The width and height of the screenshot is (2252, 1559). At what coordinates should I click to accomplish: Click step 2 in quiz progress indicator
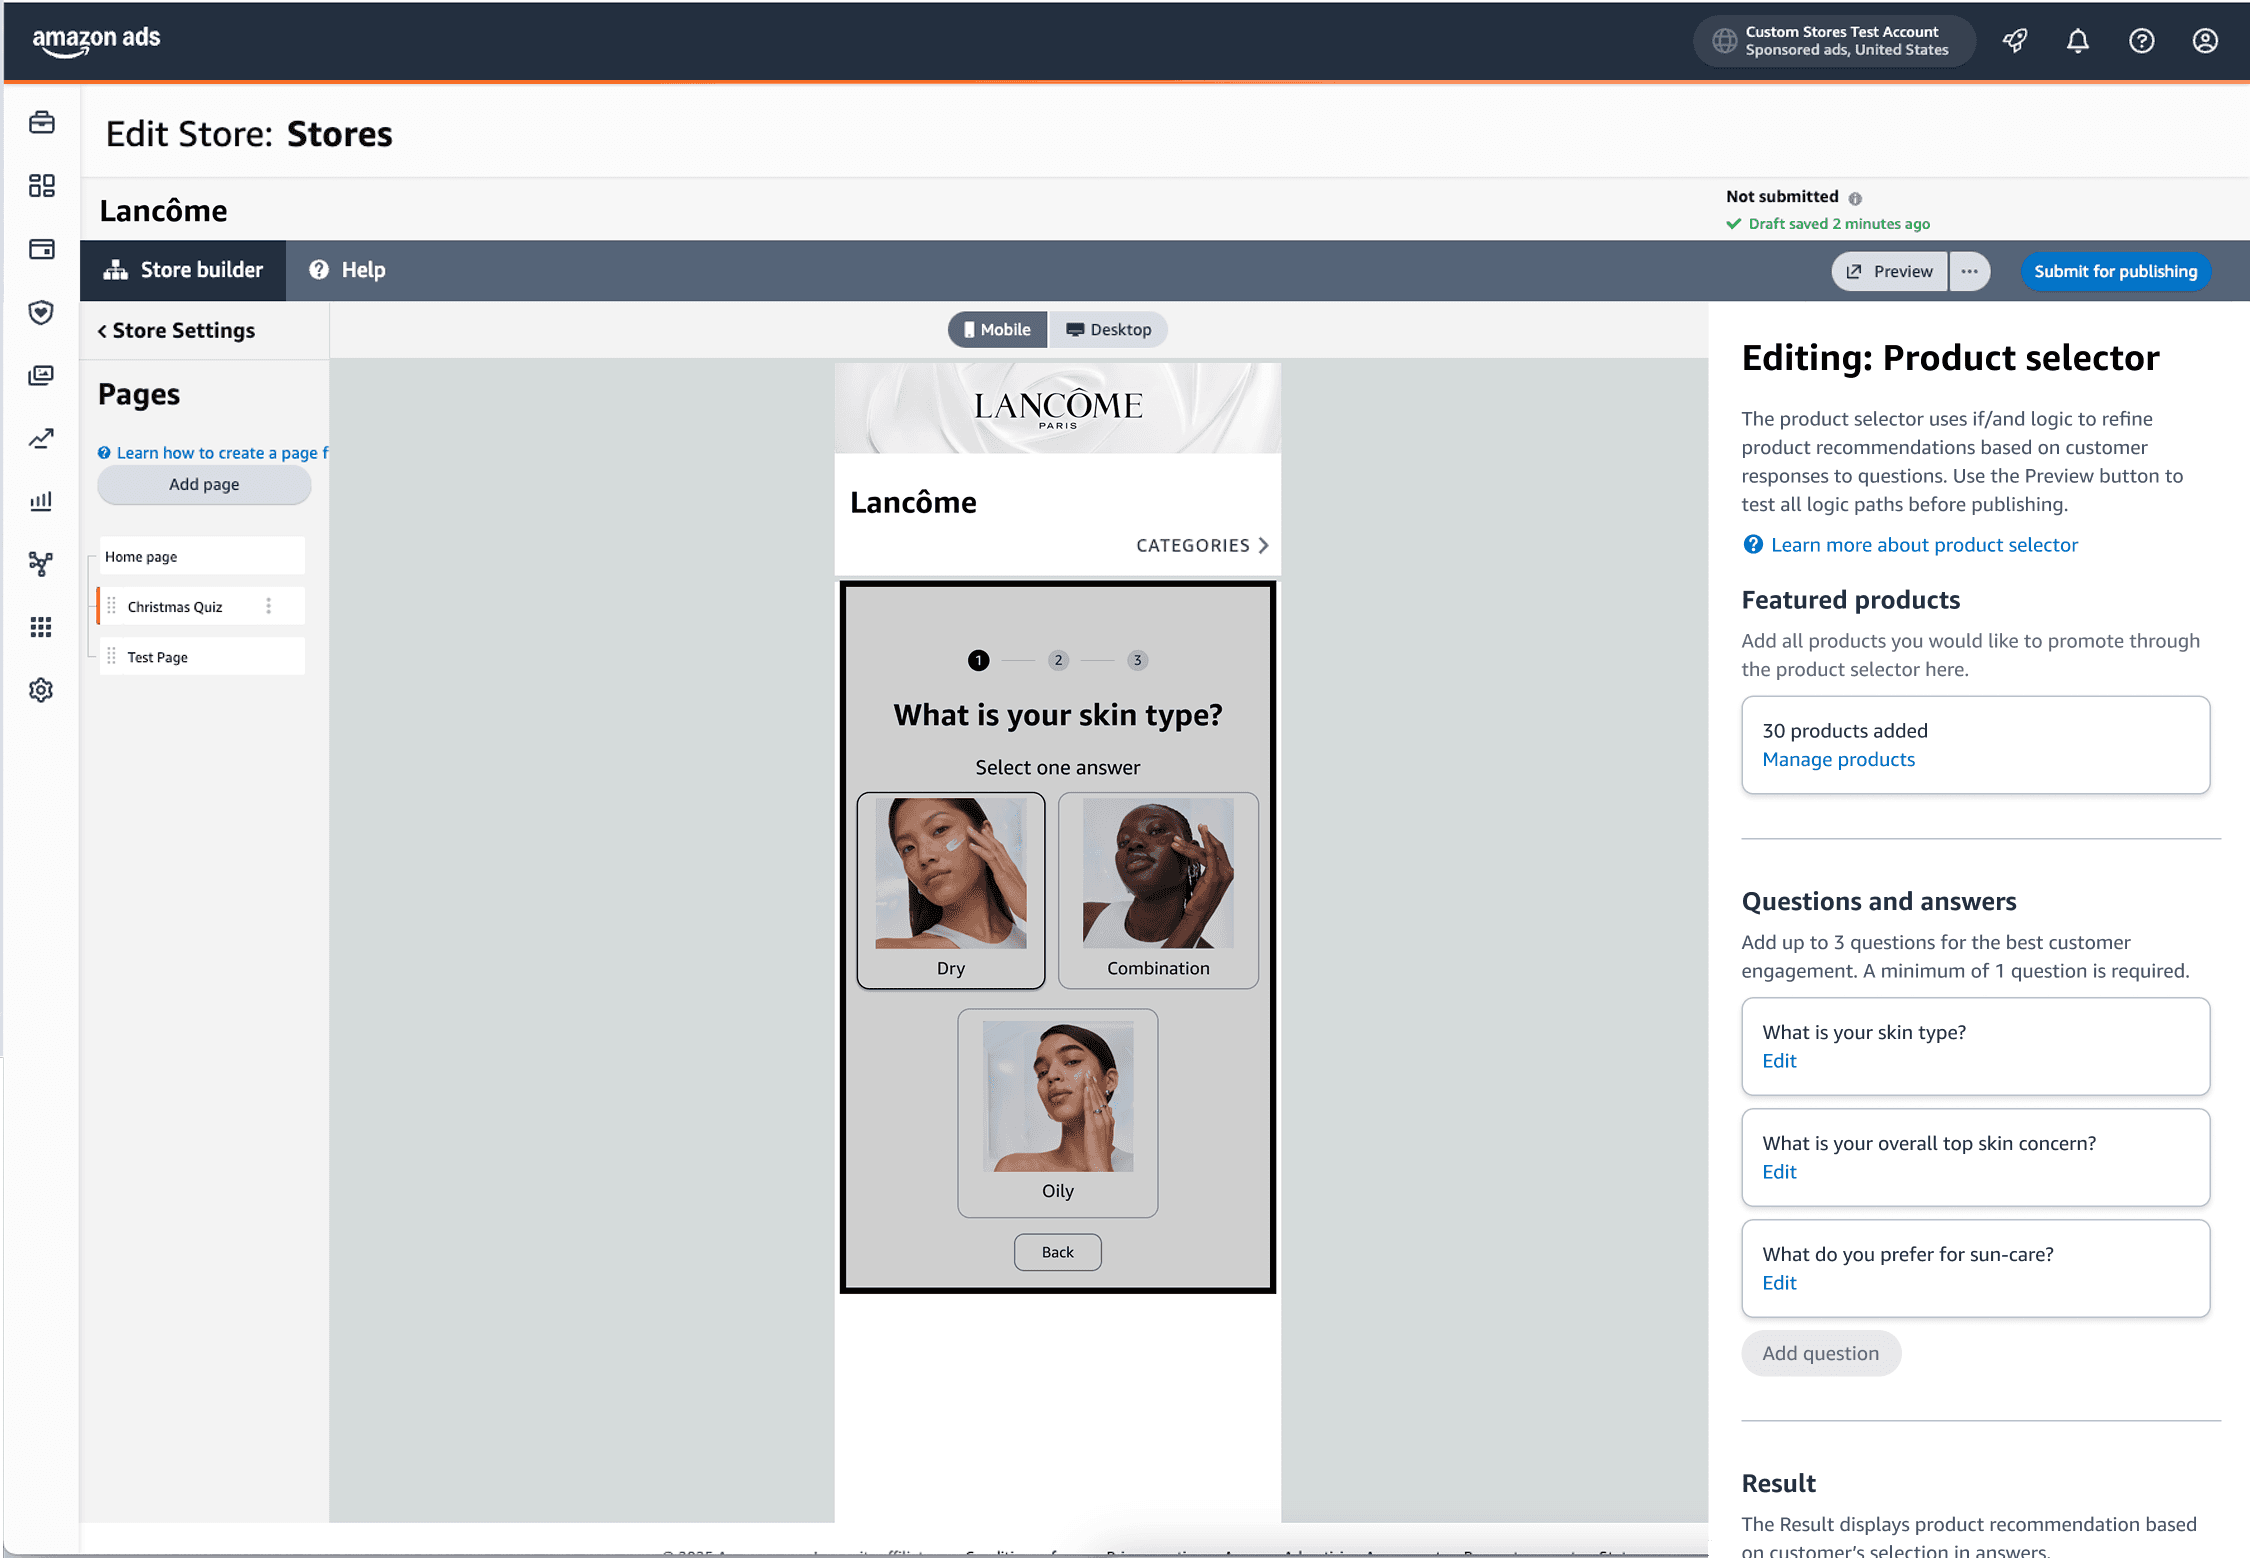(x=1058, y=660)
